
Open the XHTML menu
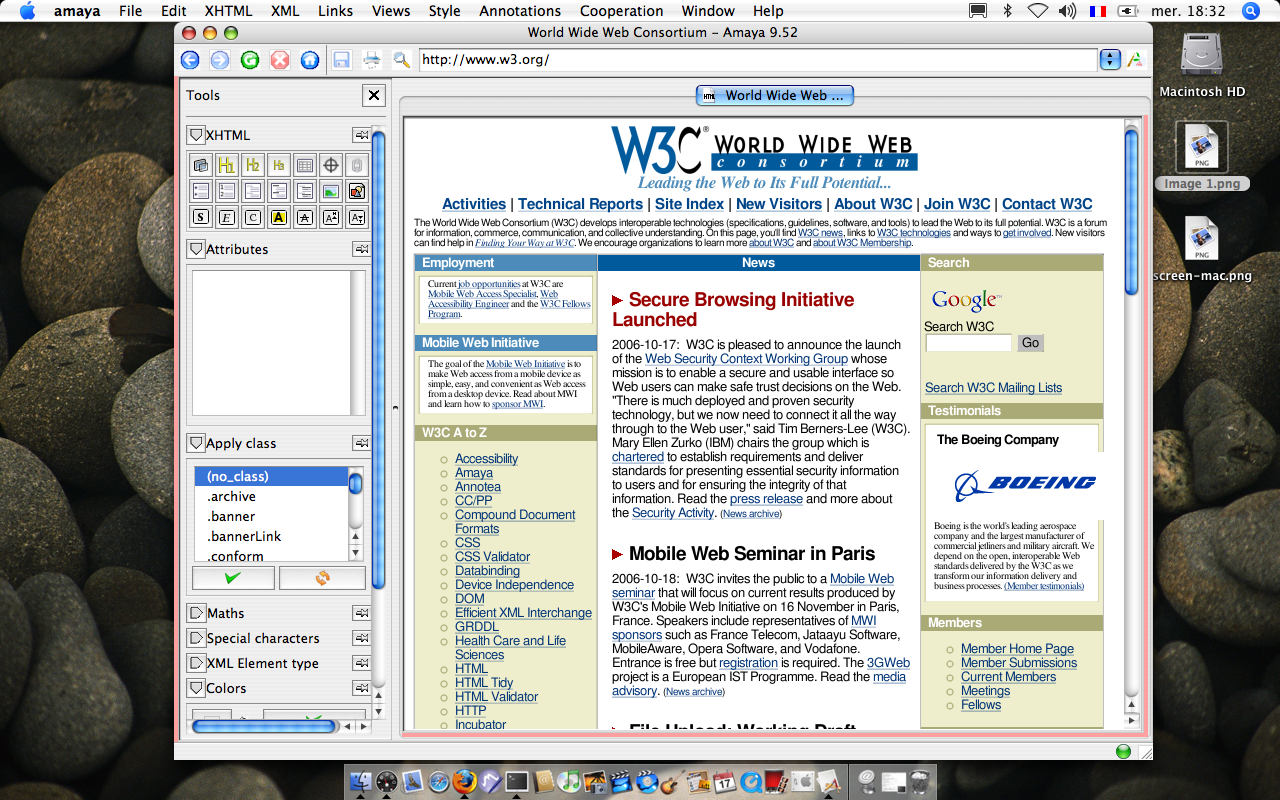(228, 11)
